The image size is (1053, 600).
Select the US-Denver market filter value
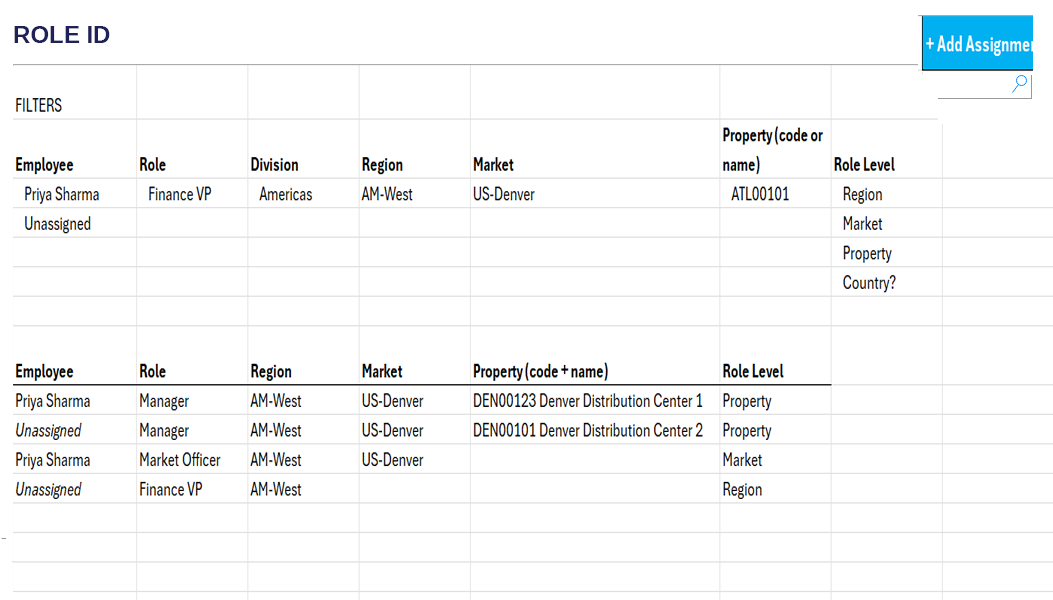(504, 194)
